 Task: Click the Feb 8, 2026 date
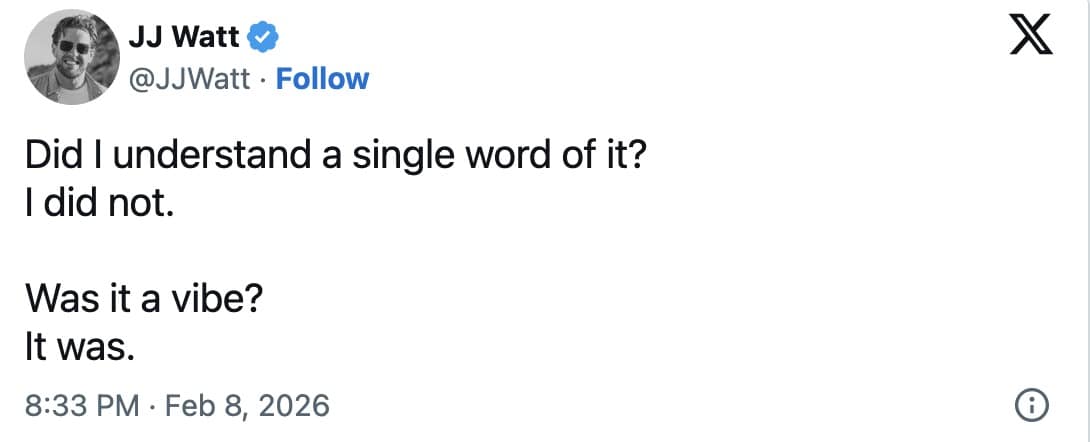247,405
